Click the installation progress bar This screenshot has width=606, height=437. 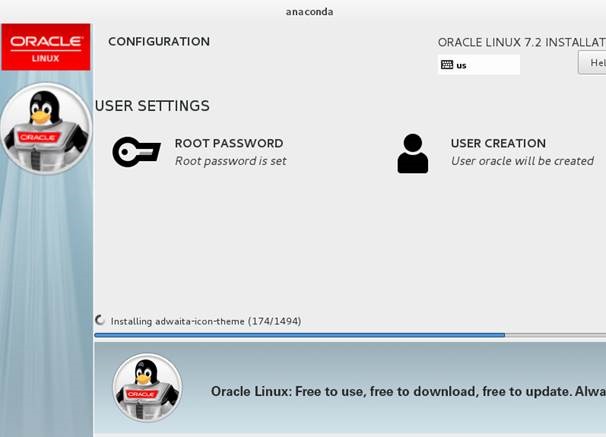pyautogui.click(x=350, y=335)
